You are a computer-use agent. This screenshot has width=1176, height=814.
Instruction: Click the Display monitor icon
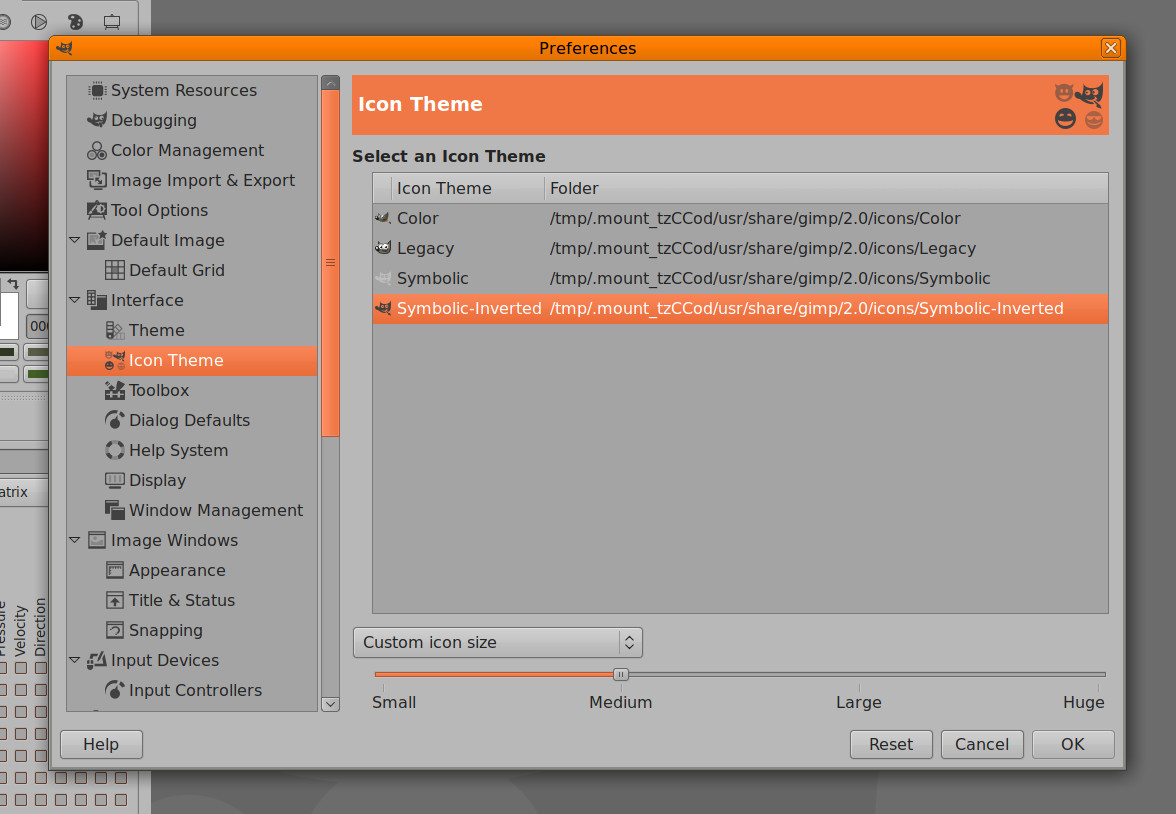click(115, 480)
